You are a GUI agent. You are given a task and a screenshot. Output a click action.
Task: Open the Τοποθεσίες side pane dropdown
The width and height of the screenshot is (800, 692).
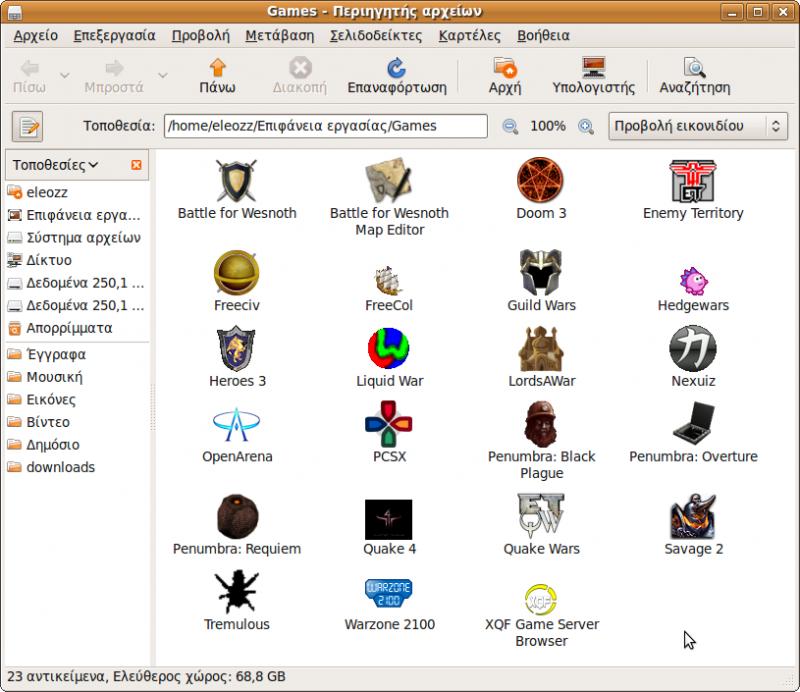(x=55, y=165)
